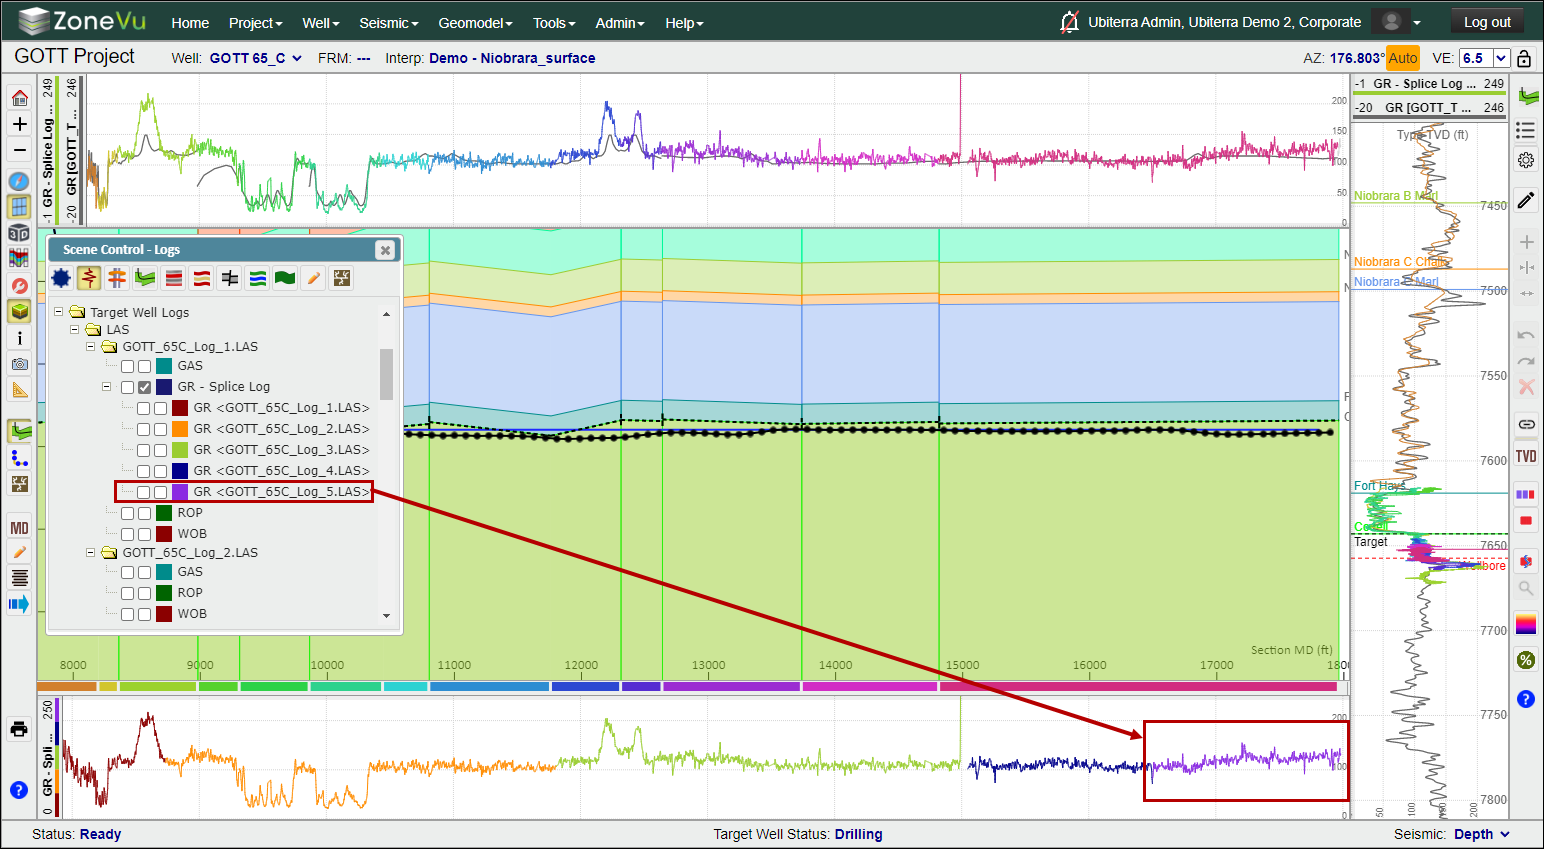
Task: Open the Seismic Depth dropdown in status bar
Action: (x=1482, y=834)
